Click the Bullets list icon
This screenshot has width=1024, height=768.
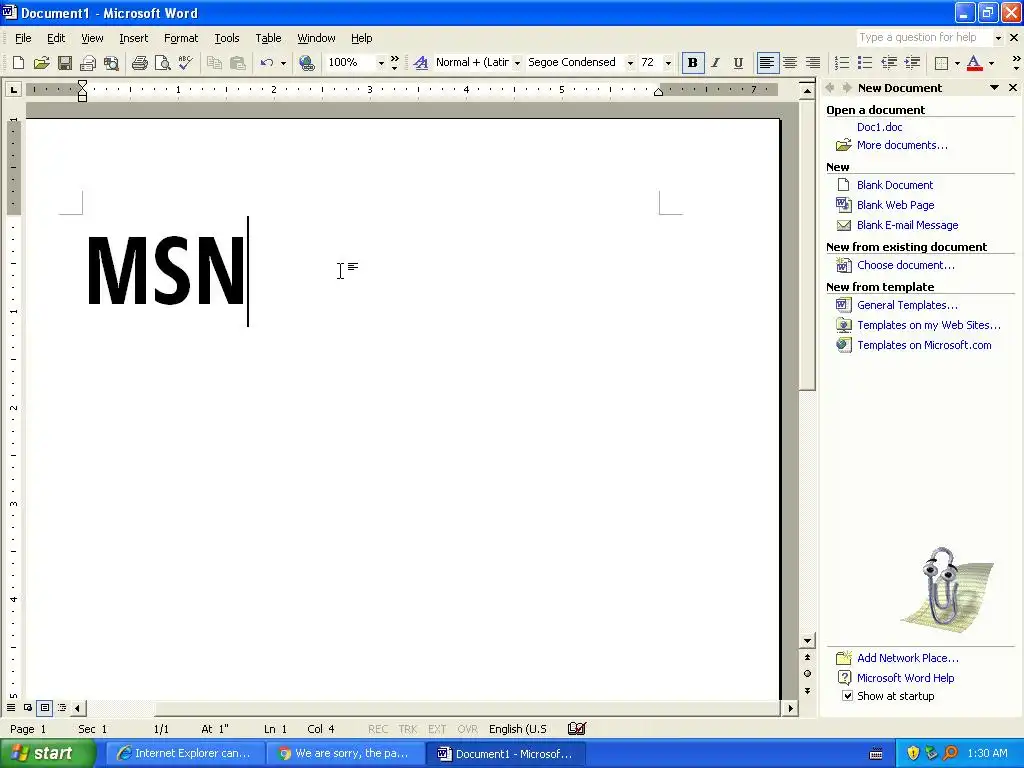click(865, 63)
